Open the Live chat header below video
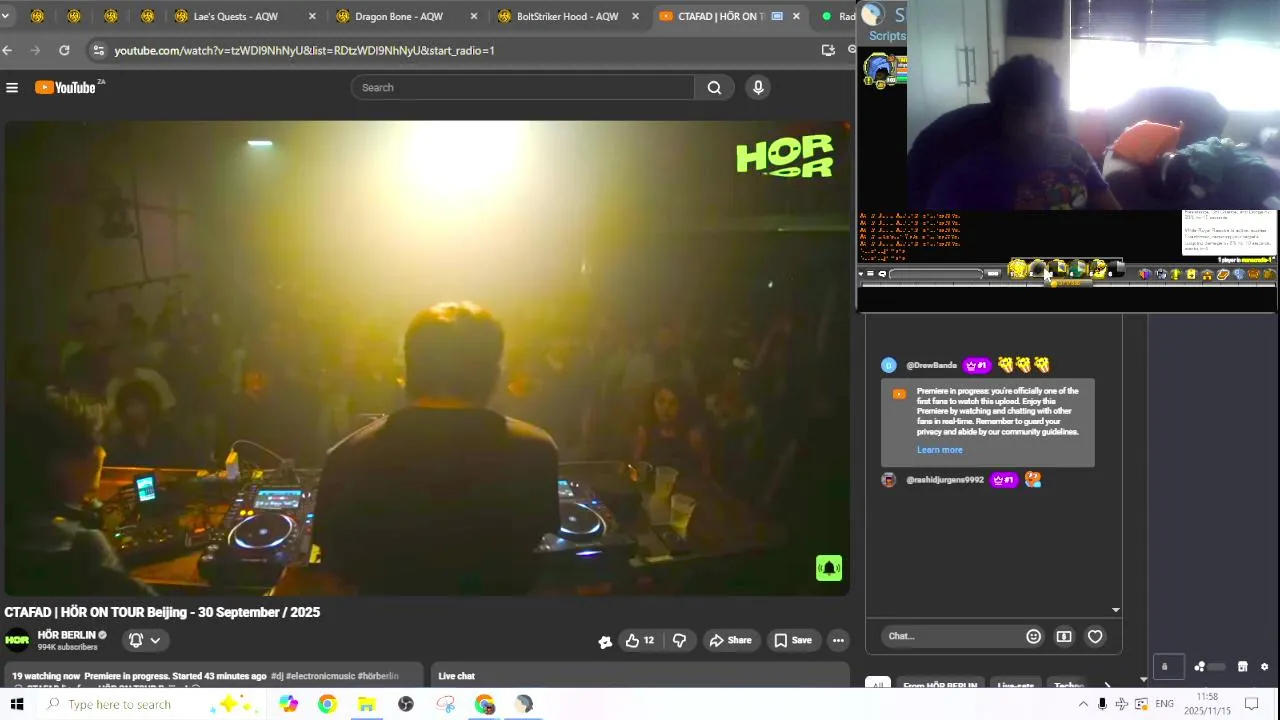The image size is (1280, 720). tap(457, 676)
